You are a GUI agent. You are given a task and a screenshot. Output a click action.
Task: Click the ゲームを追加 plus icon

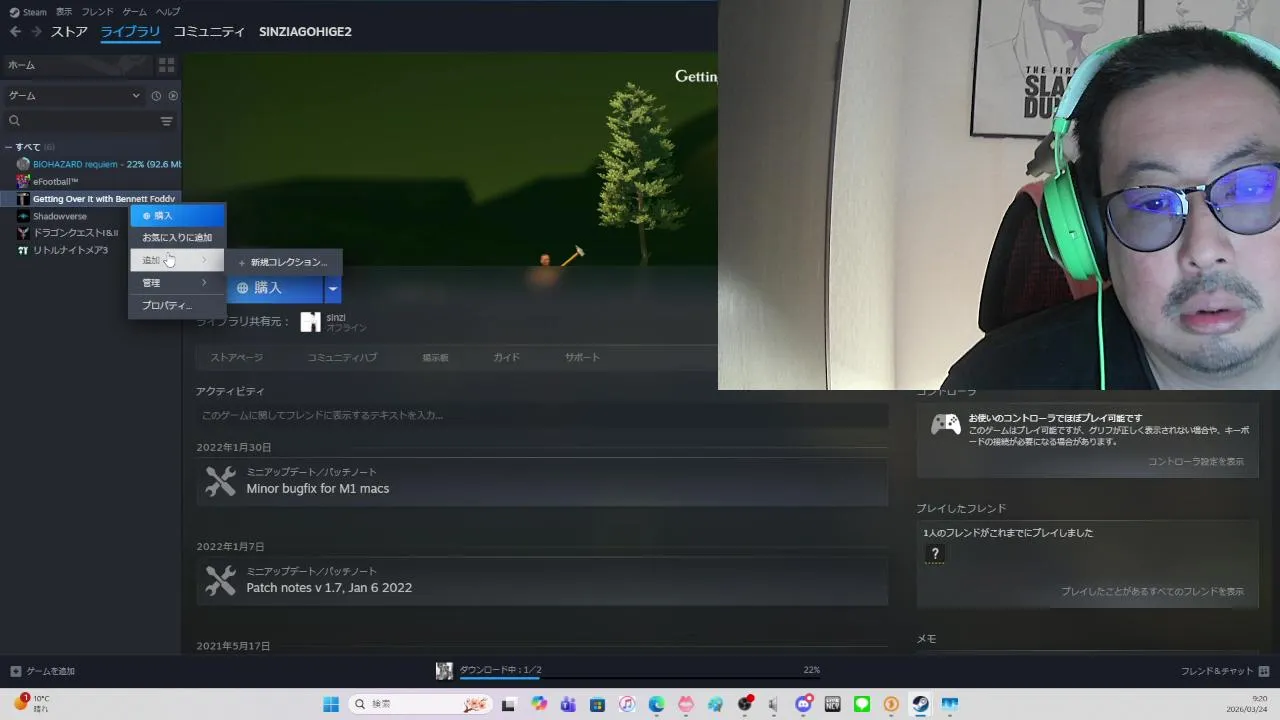(x=15, y=671)
